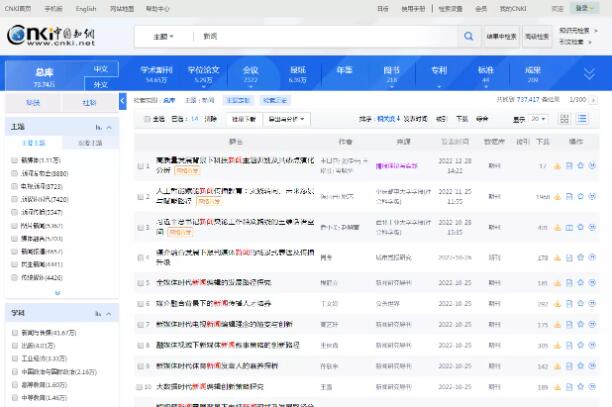
Task: Click the CNKI logo
Action: 51,36
